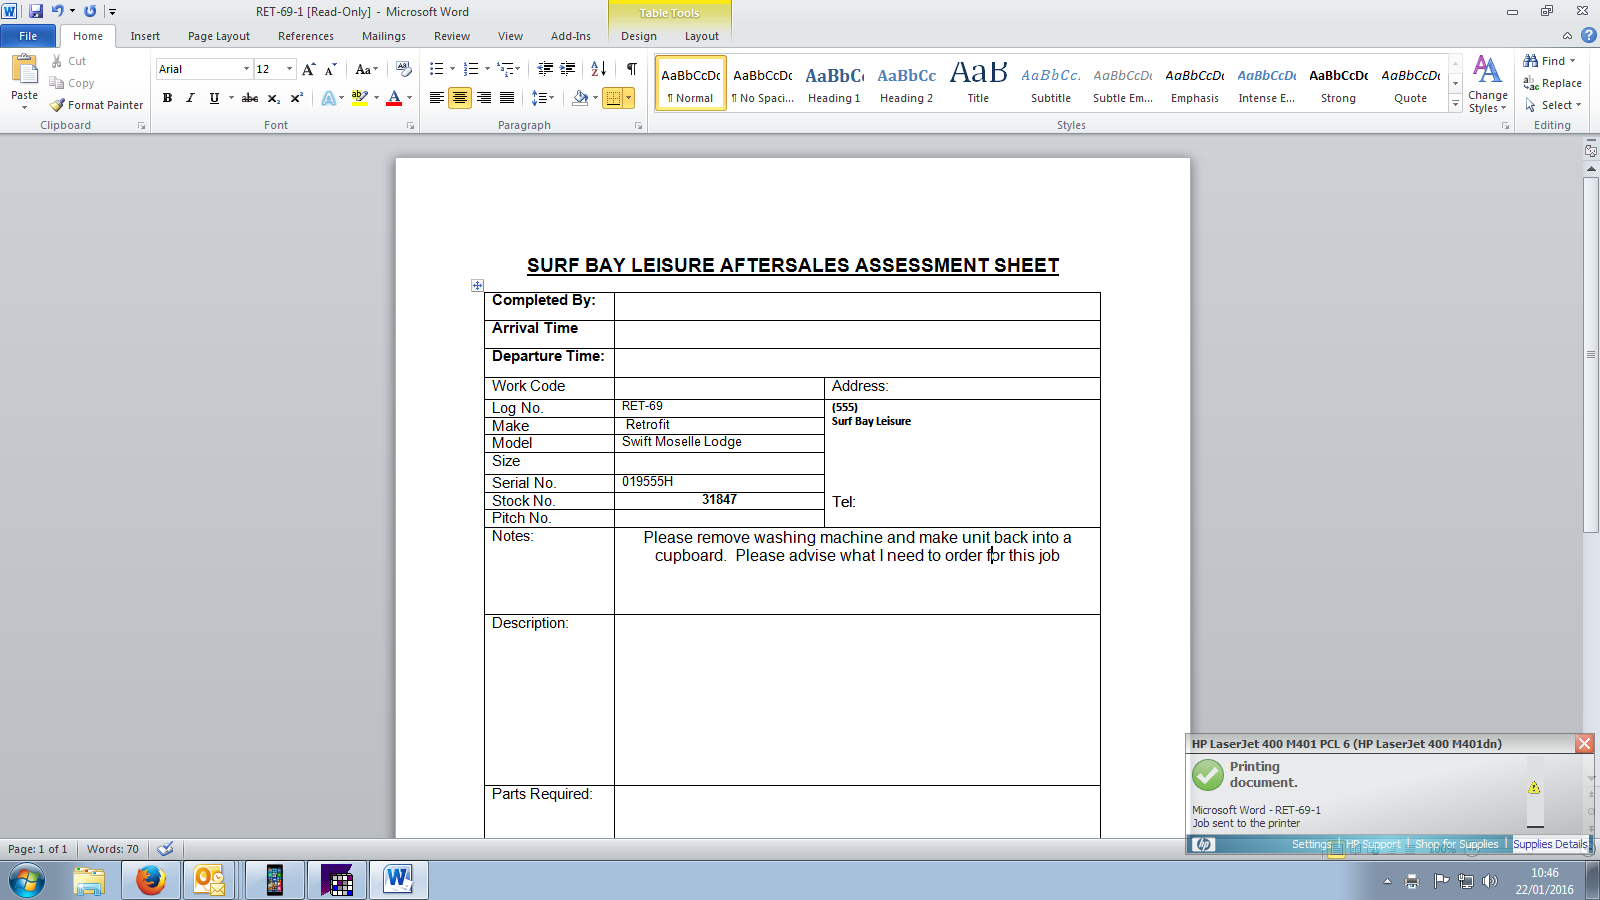Image resolution: width=1600 pixels, height=900 pixels.
Task: Click Replace in the Editing group
Action: pyautogui.click(x=1553, y=83)
